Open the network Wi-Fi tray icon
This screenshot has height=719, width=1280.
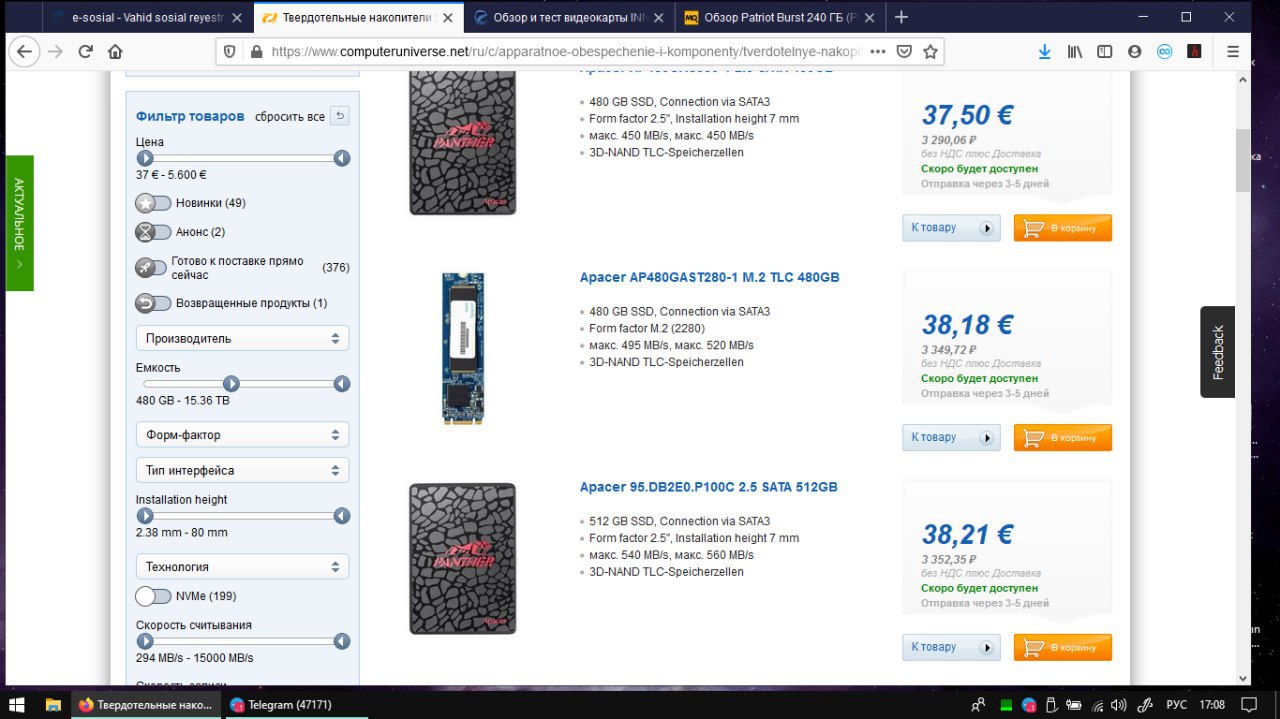tap(1098, 704)
